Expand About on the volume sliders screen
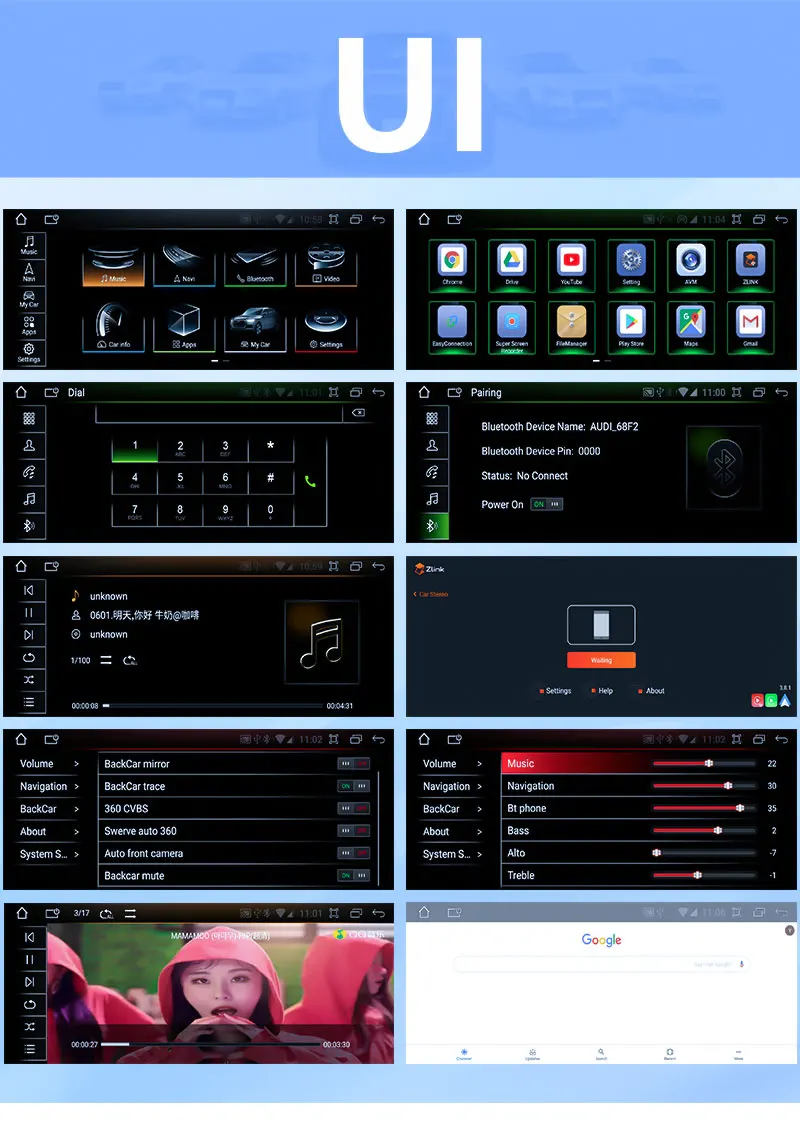 coord(452,832)
